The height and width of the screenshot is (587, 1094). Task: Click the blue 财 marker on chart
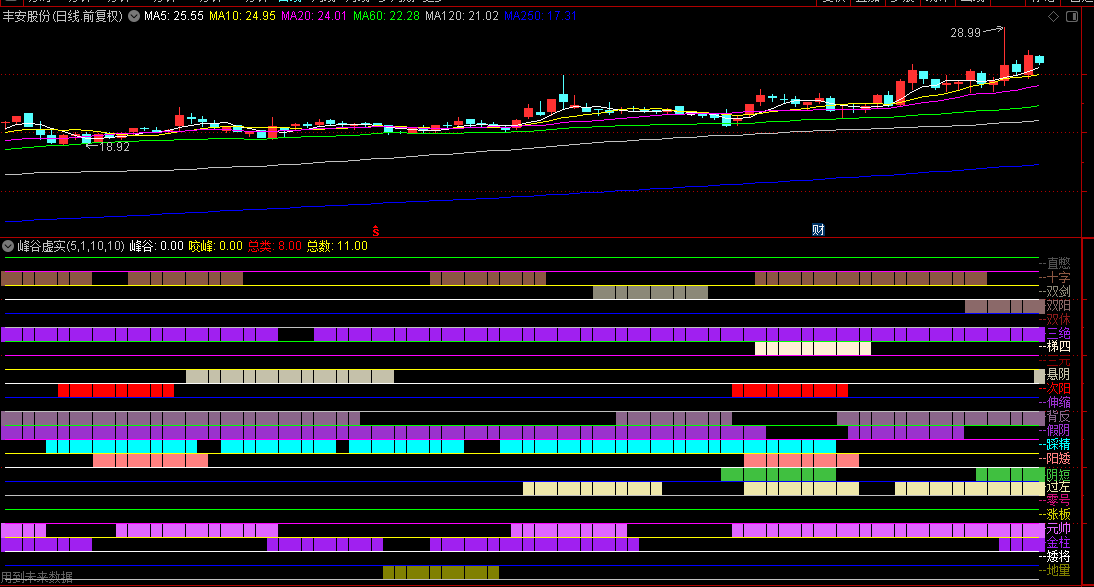[x=818, y=230]
